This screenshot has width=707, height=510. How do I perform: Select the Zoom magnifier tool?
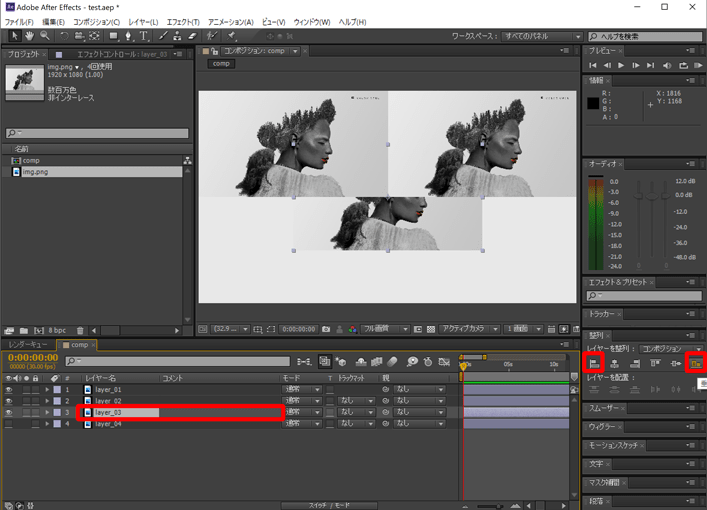[45, 36]
